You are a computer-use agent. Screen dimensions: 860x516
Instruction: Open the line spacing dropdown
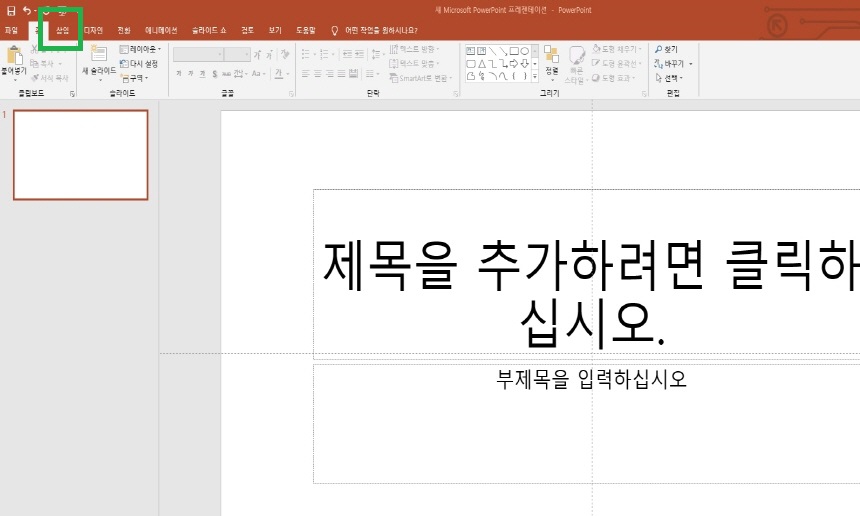coord(376,54)
